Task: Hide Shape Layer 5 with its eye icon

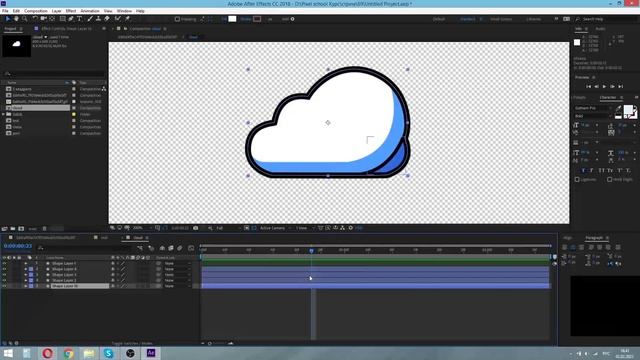Action: pos(4,263)
